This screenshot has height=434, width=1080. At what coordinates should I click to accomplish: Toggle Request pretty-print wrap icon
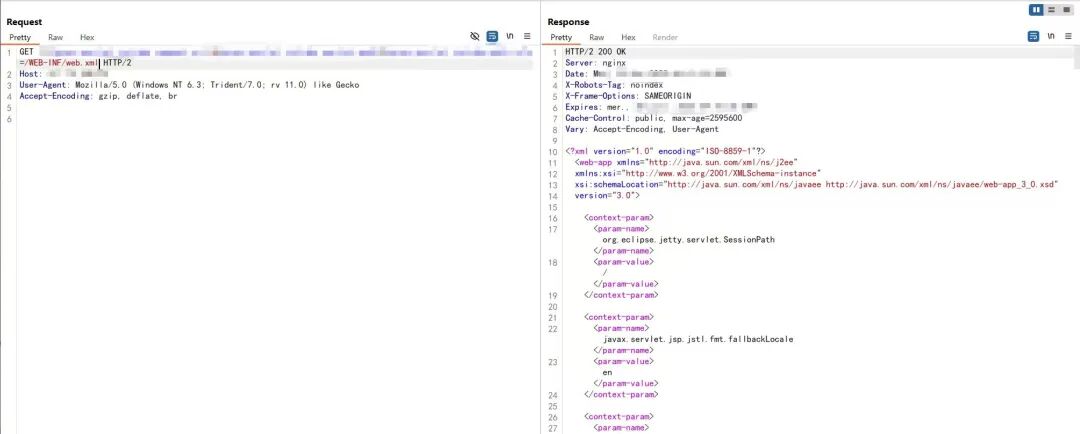point(492,36)
